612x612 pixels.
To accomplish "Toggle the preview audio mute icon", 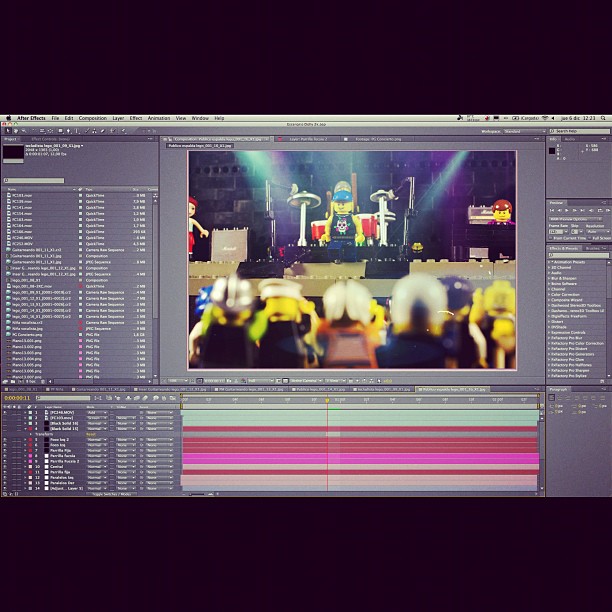I will point(591,210).
